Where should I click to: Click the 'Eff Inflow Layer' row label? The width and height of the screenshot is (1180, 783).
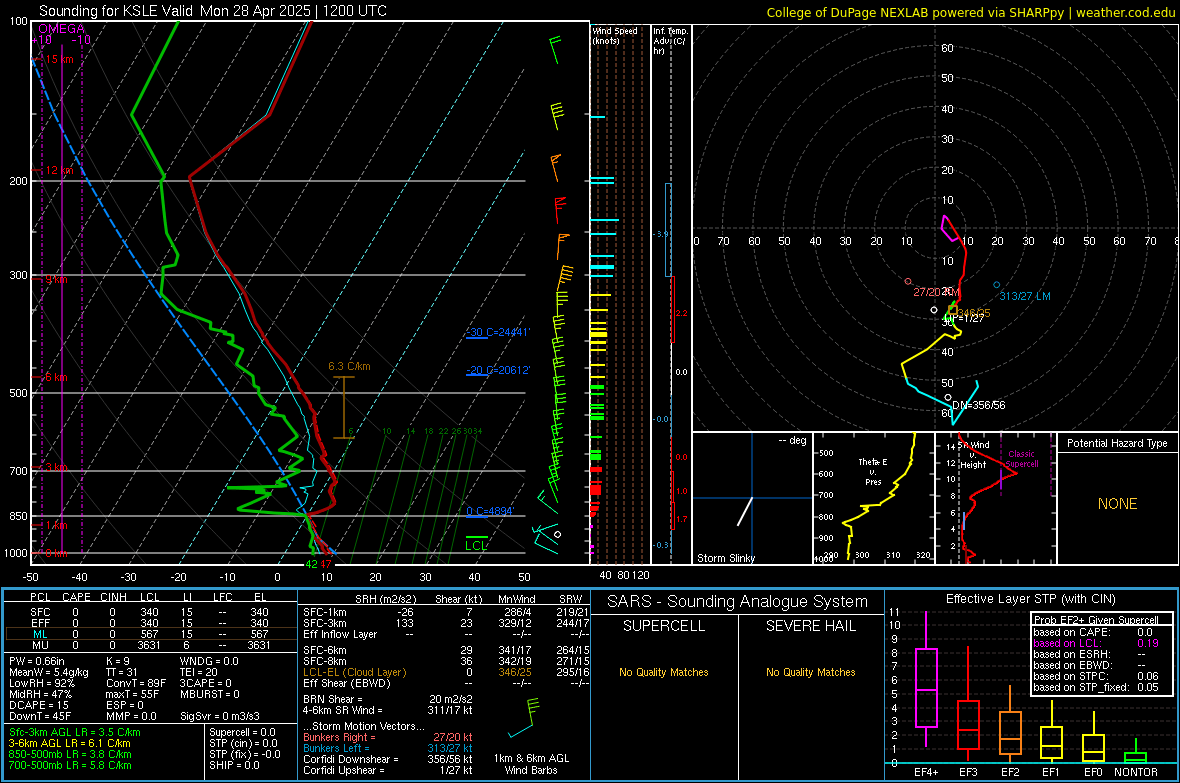tap(340, 634)
